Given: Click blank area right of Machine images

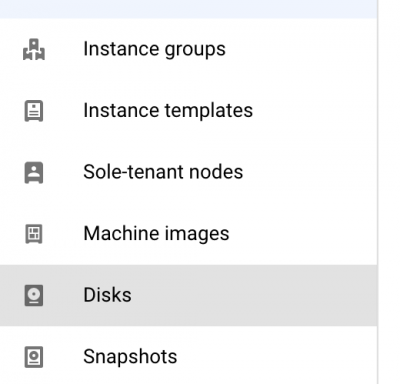Looking at the screenshot, I should point(302,234).
